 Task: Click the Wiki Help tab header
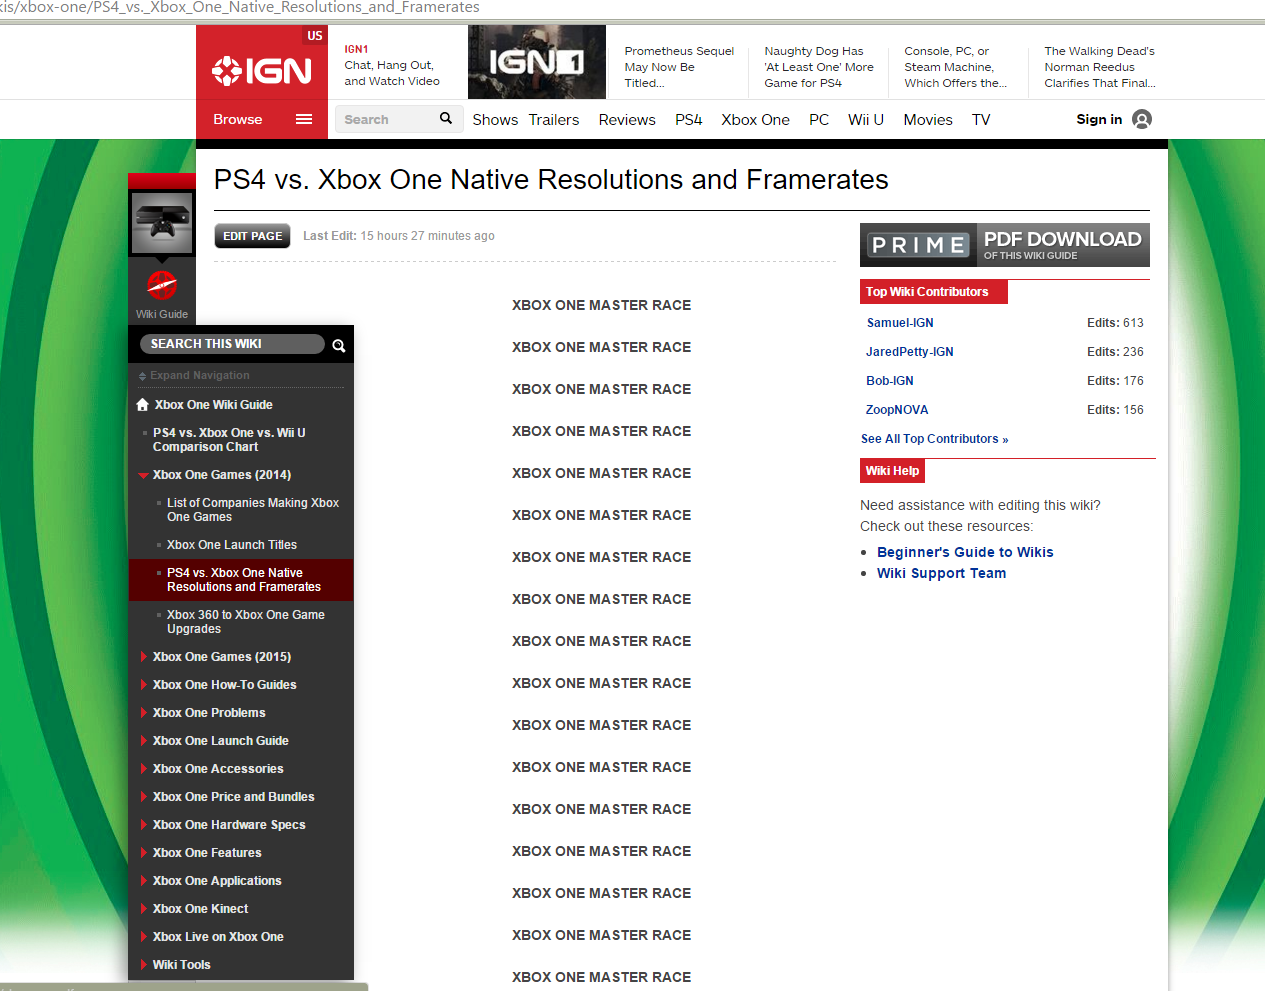tap(893, 471)
